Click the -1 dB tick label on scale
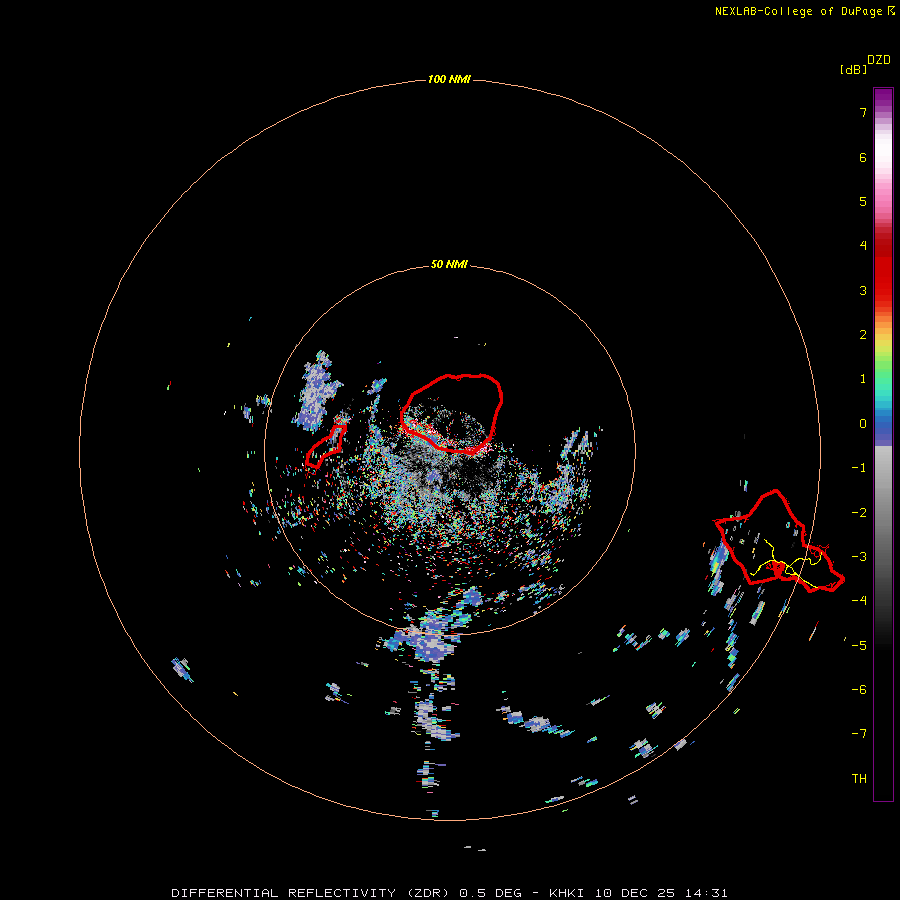 pyautogui.click(x=859, y=468)
